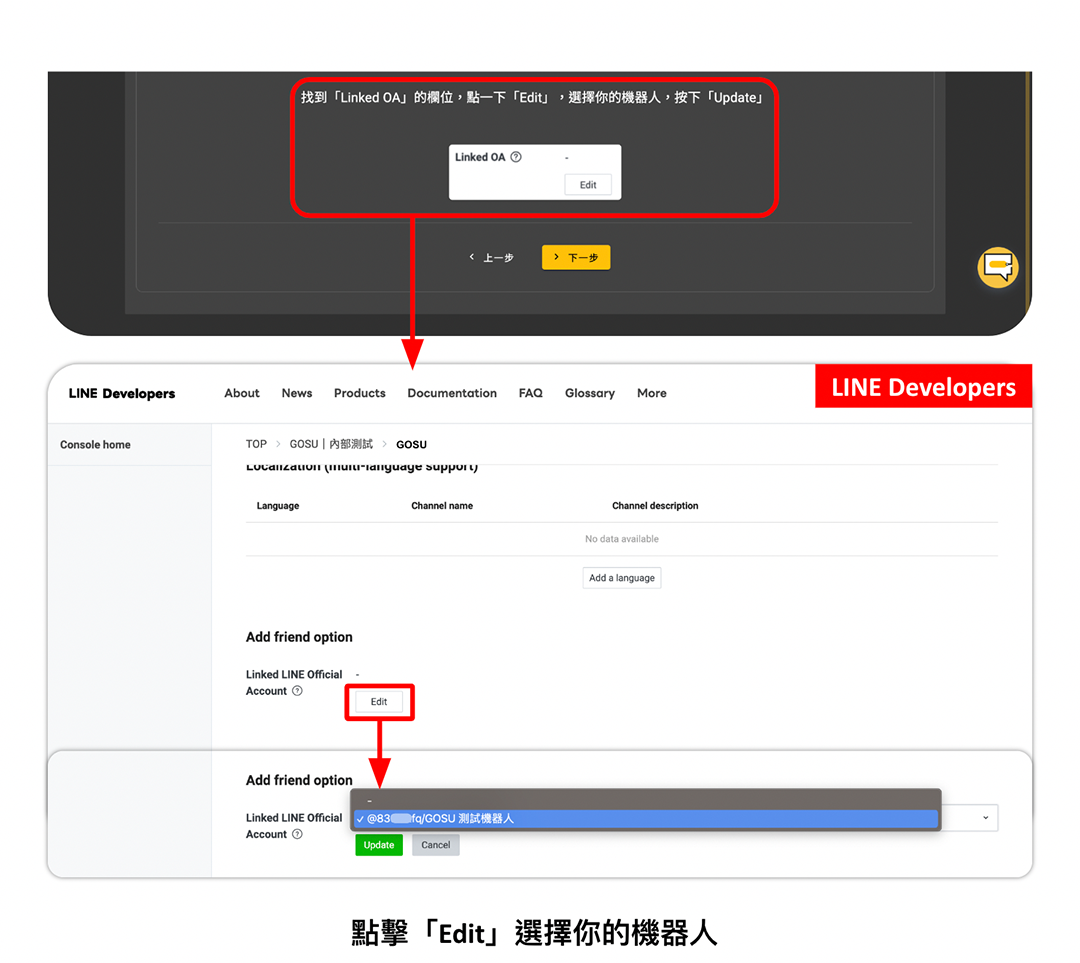This screenshot has width=1080, height=963.
Task: Open the Glossary menu item
Action: 590,393
